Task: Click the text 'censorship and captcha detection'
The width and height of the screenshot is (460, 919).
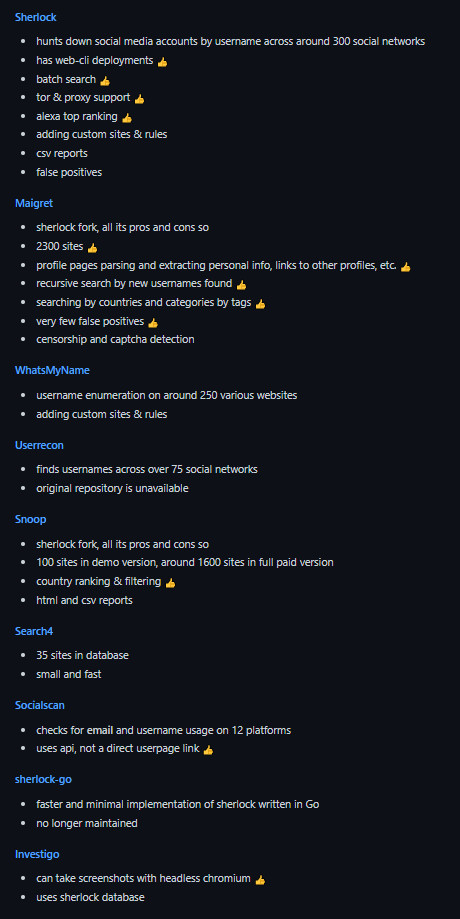Action: click(x=115, y=339)
